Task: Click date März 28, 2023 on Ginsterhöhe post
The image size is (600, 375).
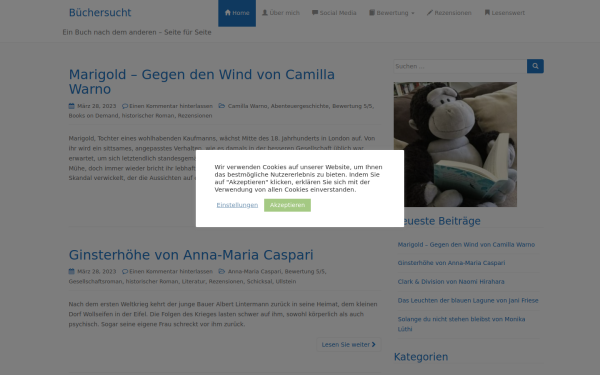Action: point(96,272)
